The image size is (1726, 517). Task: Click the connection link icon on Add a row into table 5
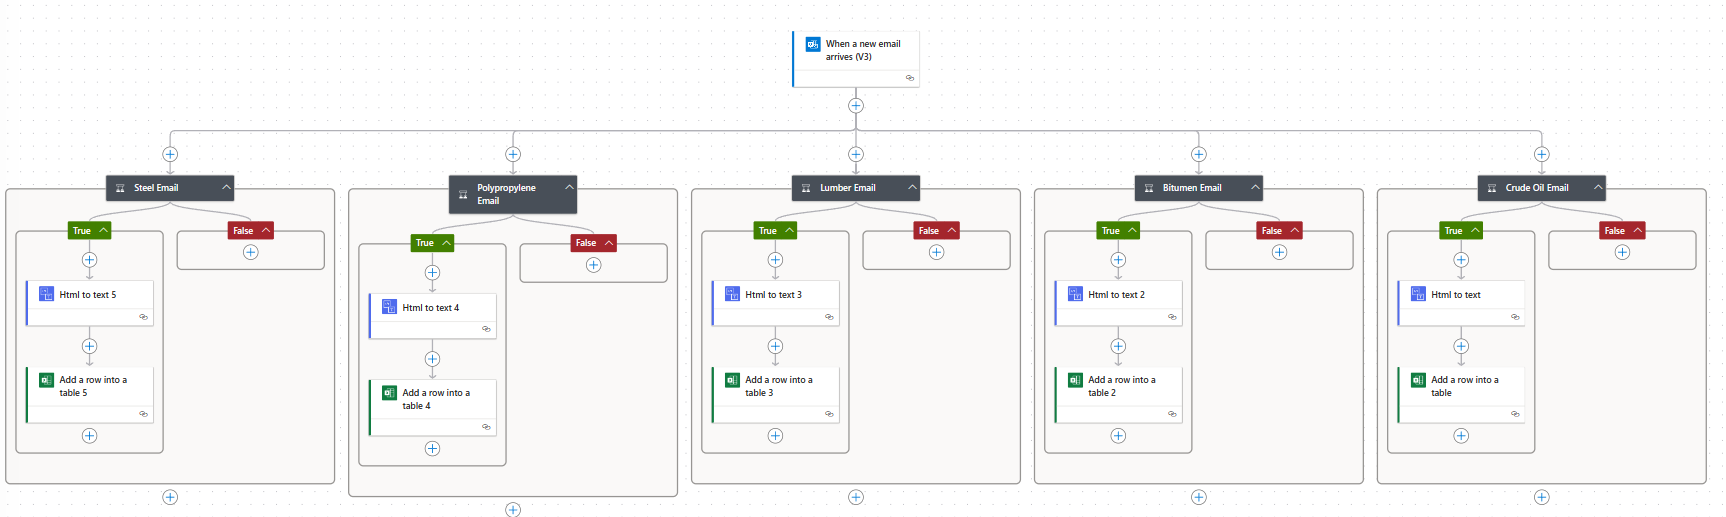pyautogui.click(x=143, y=413)
